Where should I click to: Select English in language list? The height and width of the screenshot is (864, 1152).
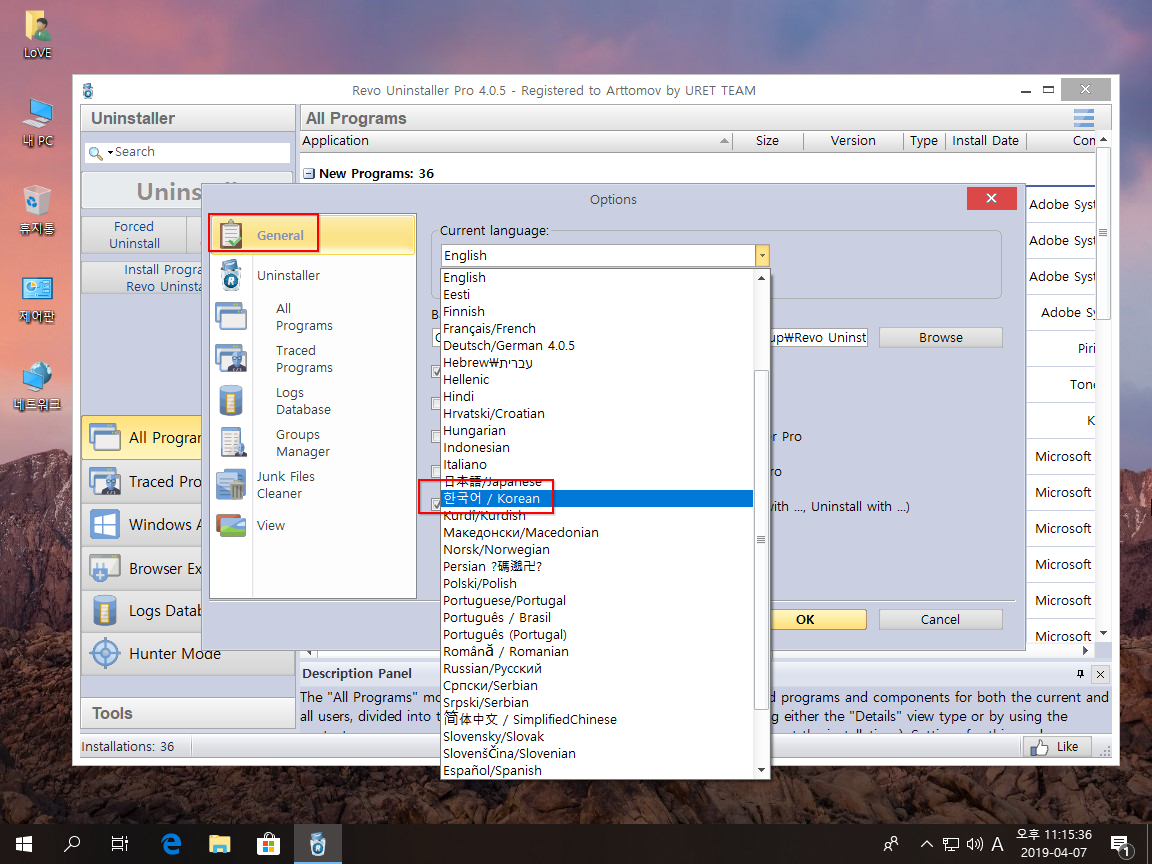(x=597, y=278)
